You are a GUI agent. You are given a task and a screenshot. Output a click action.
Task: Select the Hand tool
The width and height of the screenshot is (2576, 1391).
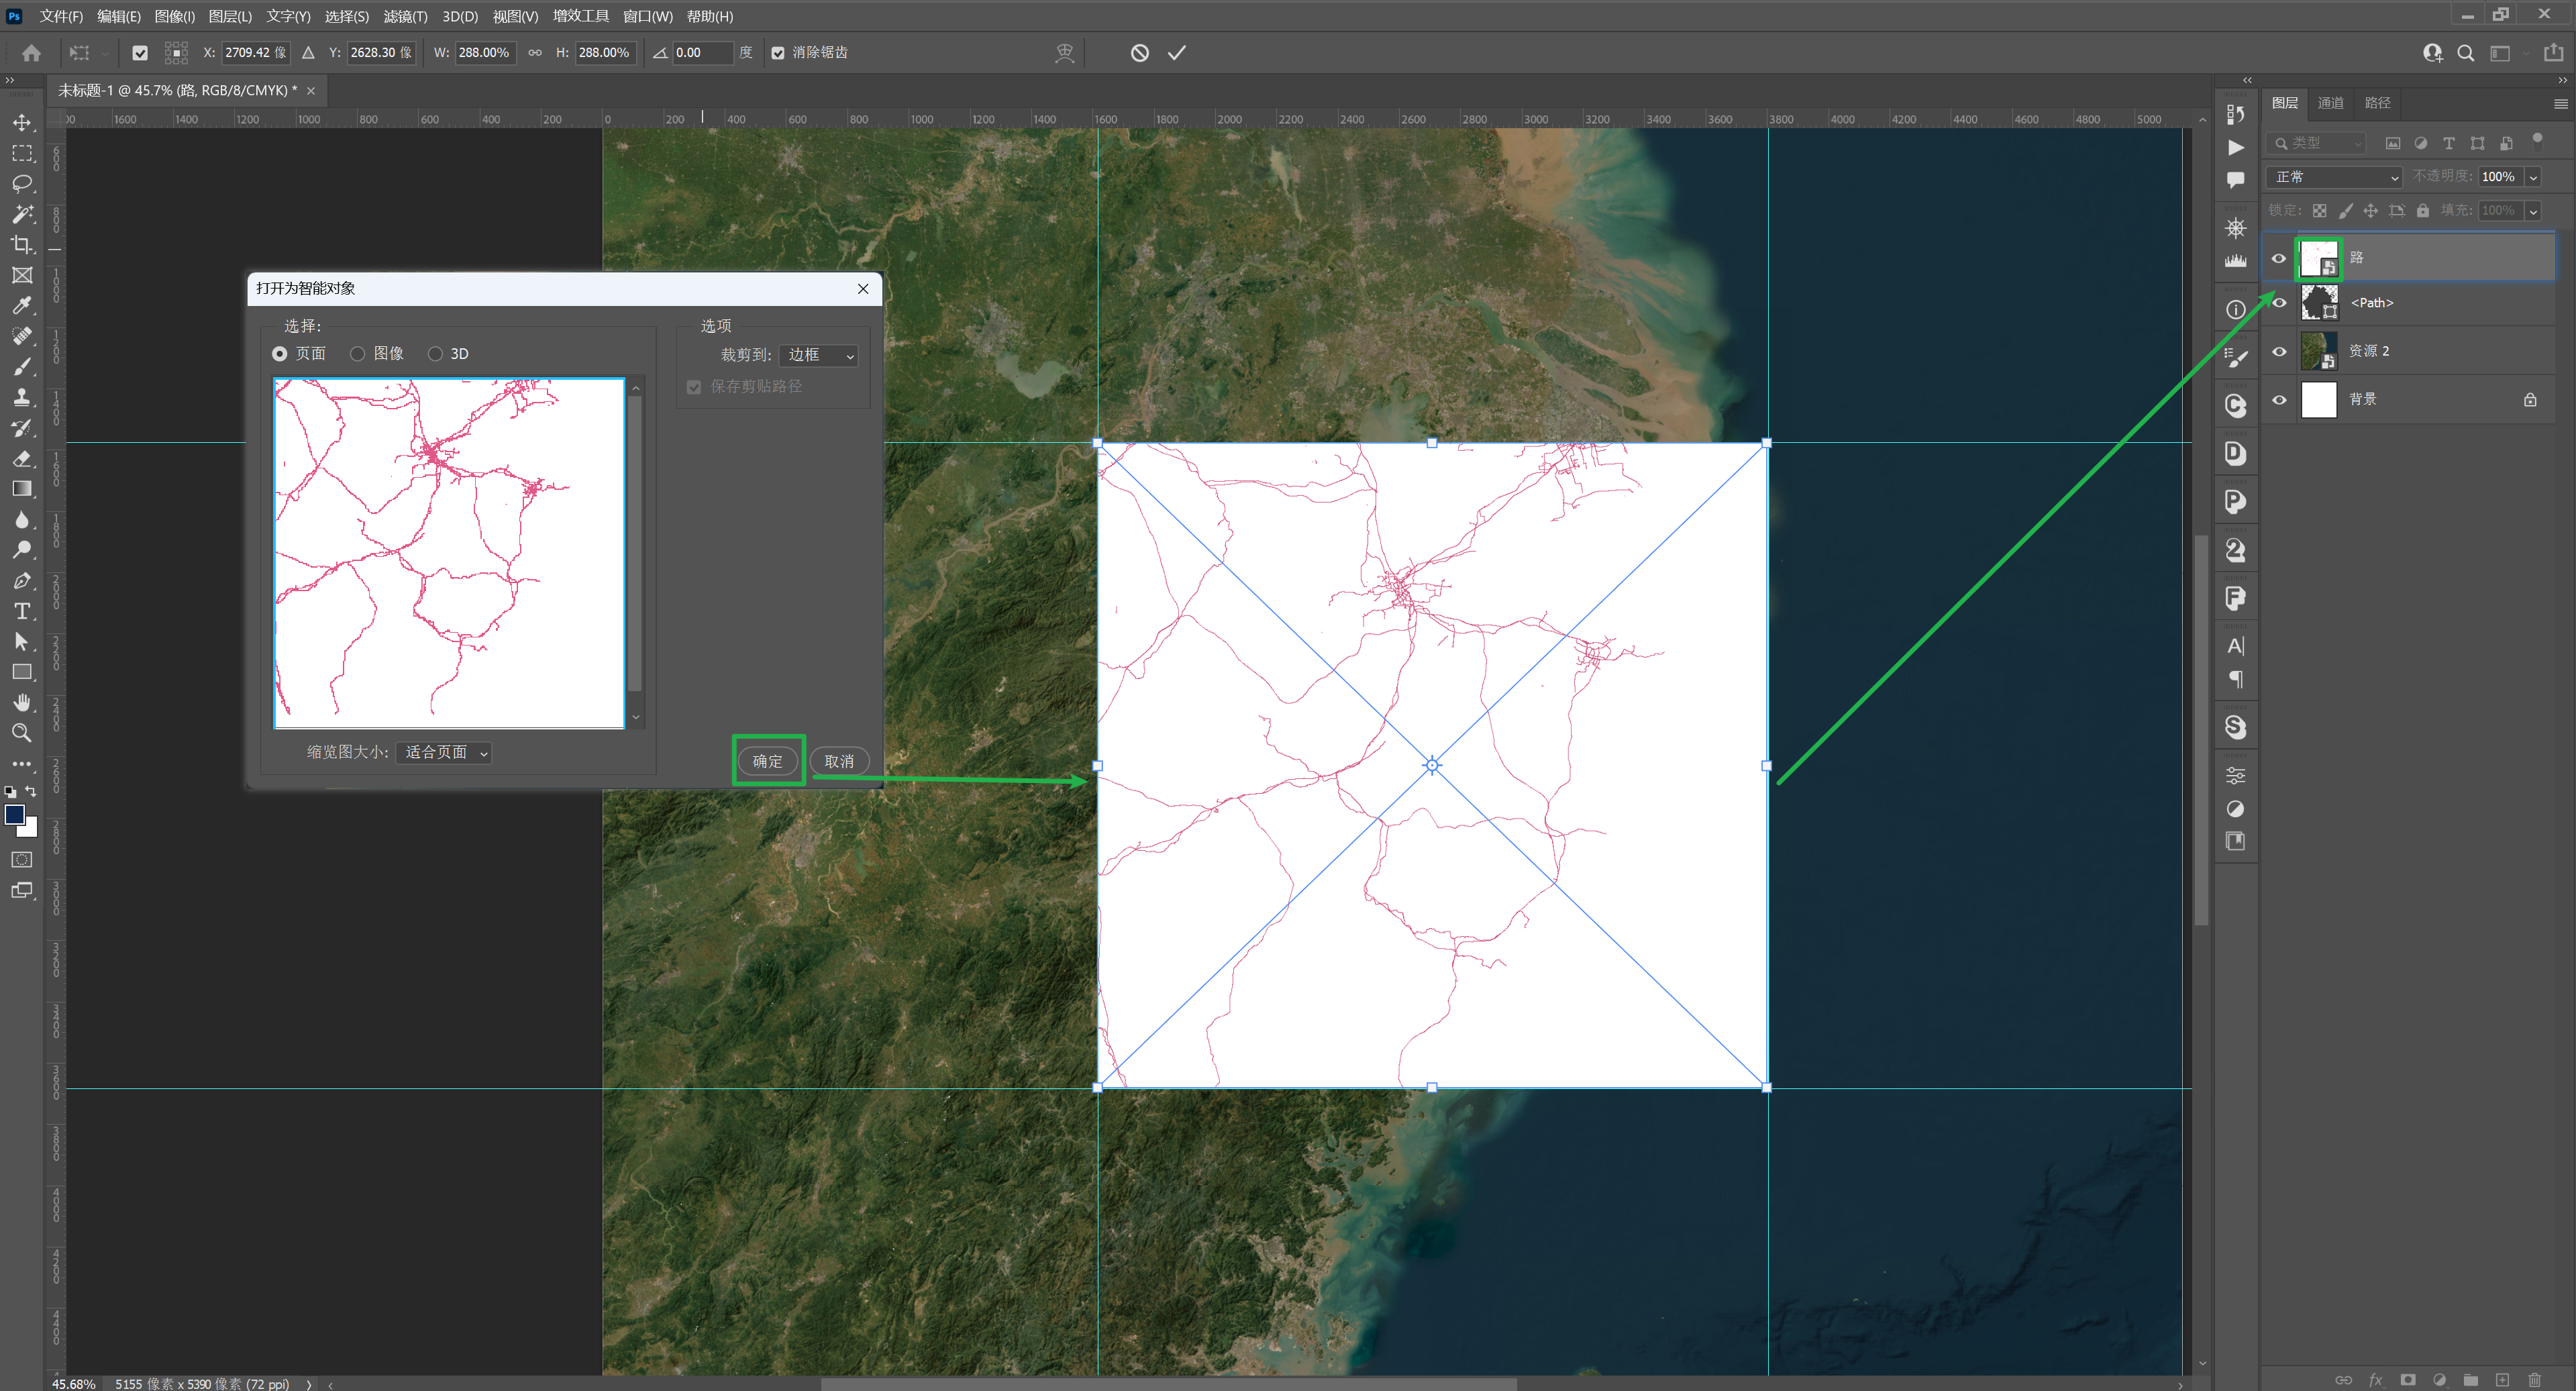pyautogui.click(x=22, y=702)
